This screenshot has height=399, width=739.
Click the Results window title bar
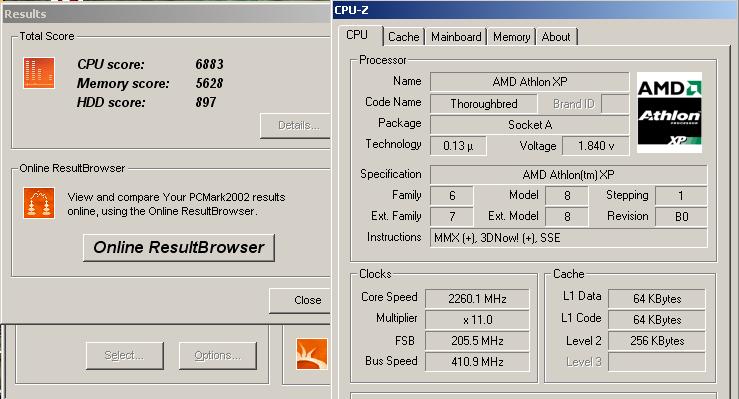click(x=165, y=14)
